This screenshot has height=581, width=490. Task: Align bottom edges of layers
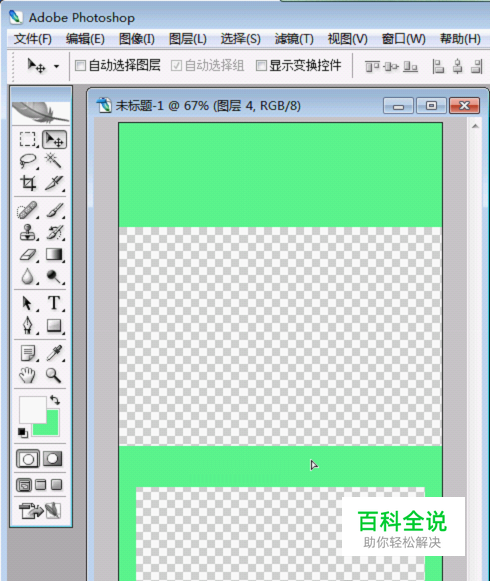410,67
